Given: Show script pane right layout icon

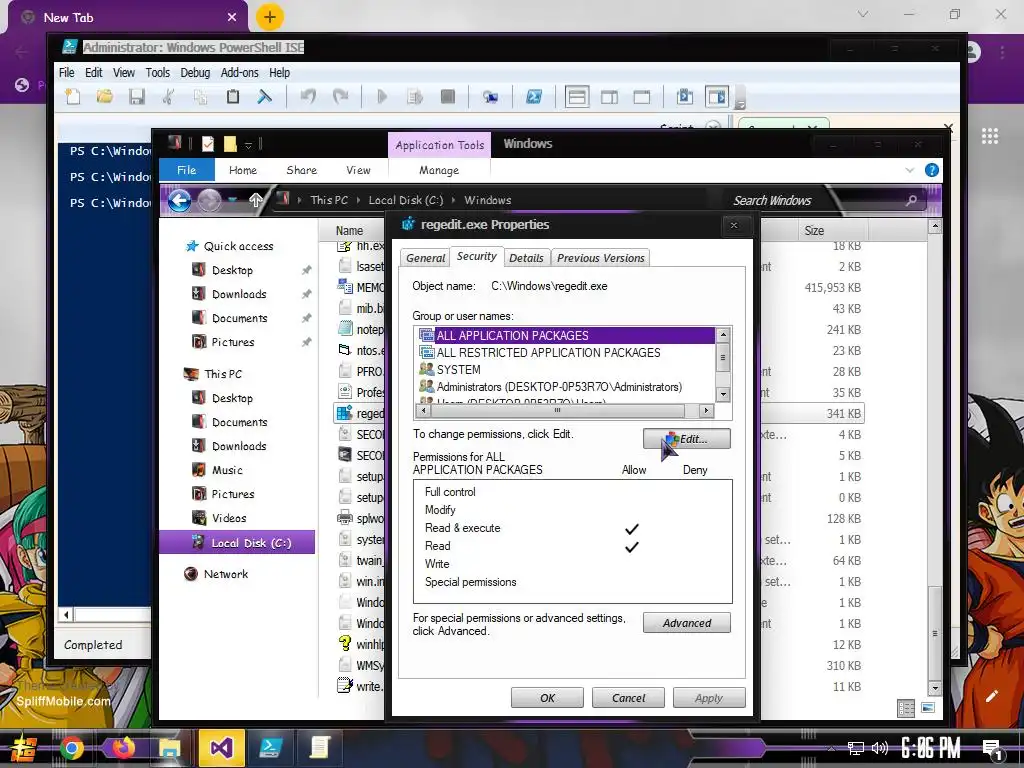Looking at the screenshot, I should coord(609,97).
